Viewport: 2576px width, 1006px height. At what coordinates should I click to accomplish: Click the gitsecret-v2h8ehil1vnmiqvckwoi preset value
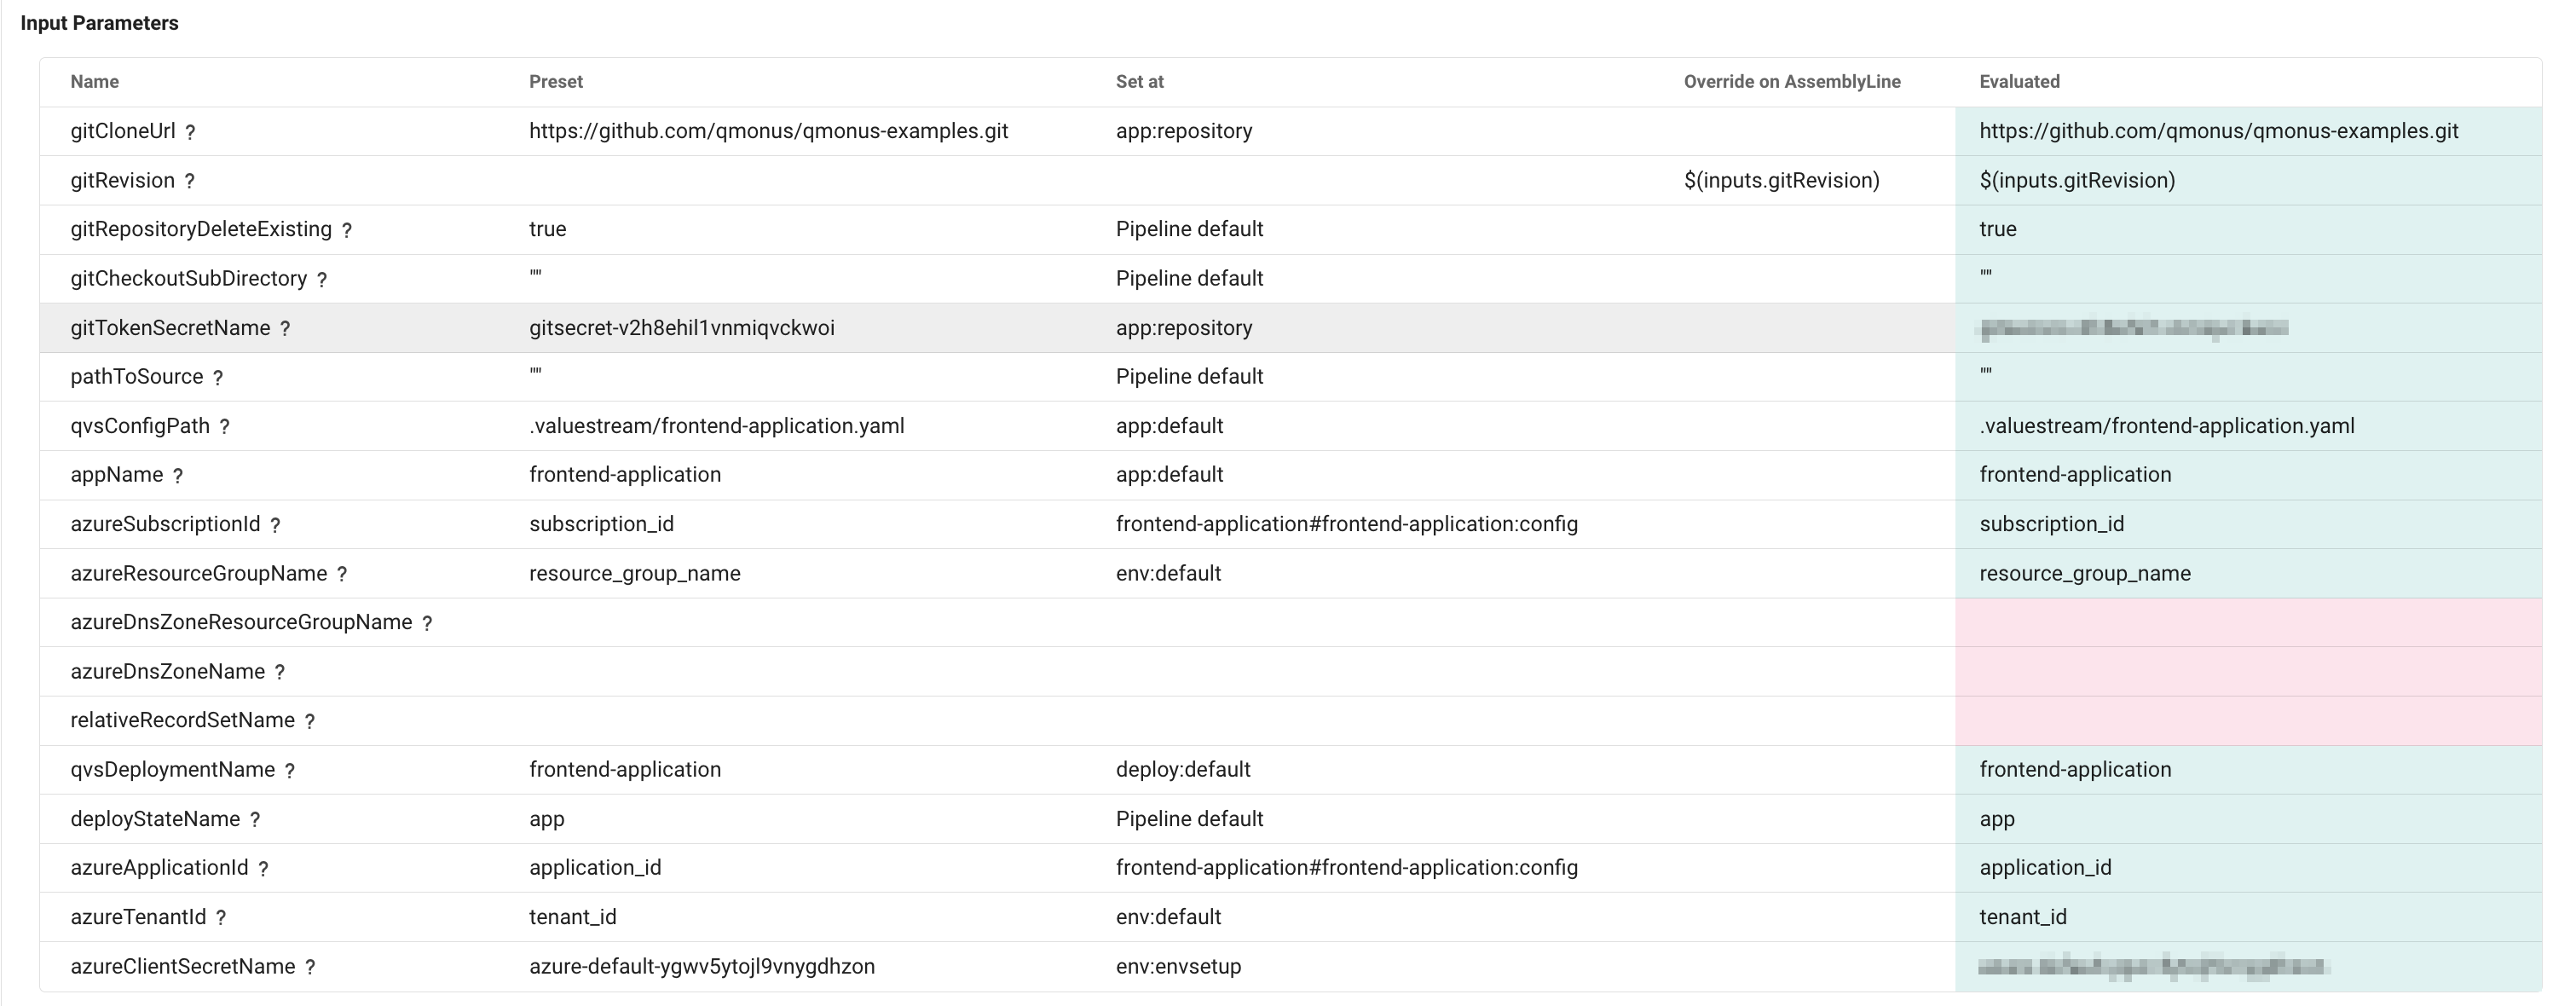[681, 328]
